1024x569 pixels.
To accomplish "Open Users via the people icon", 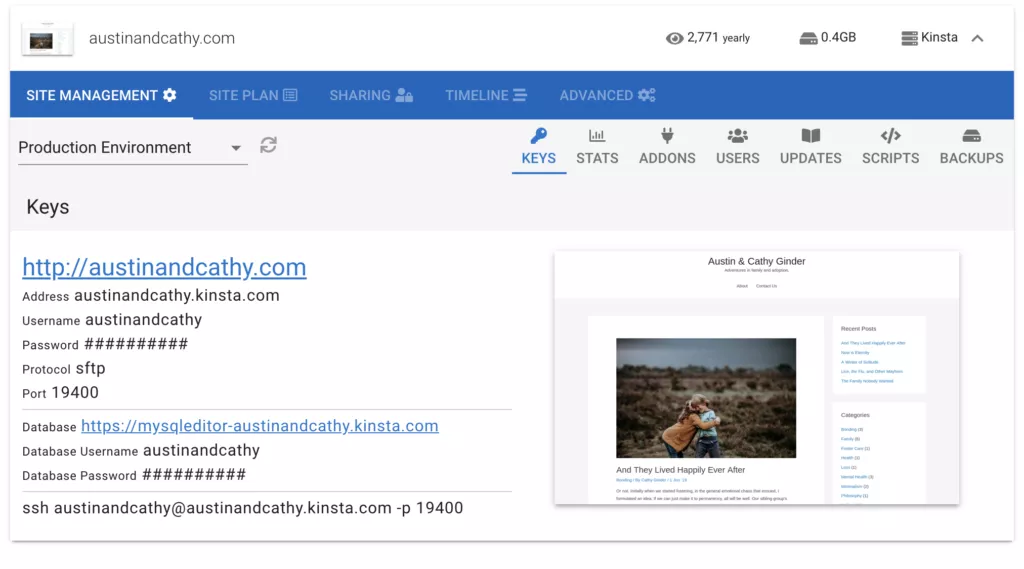I will pos(738,136).
